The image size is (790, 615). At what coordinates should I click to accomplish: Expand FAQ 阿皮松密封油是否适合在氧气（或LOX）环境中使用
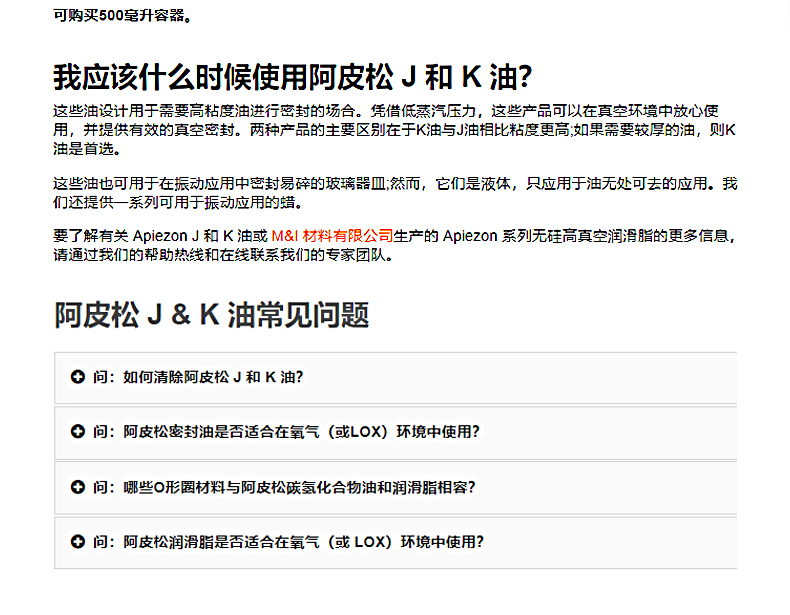(x=396, y=433)
